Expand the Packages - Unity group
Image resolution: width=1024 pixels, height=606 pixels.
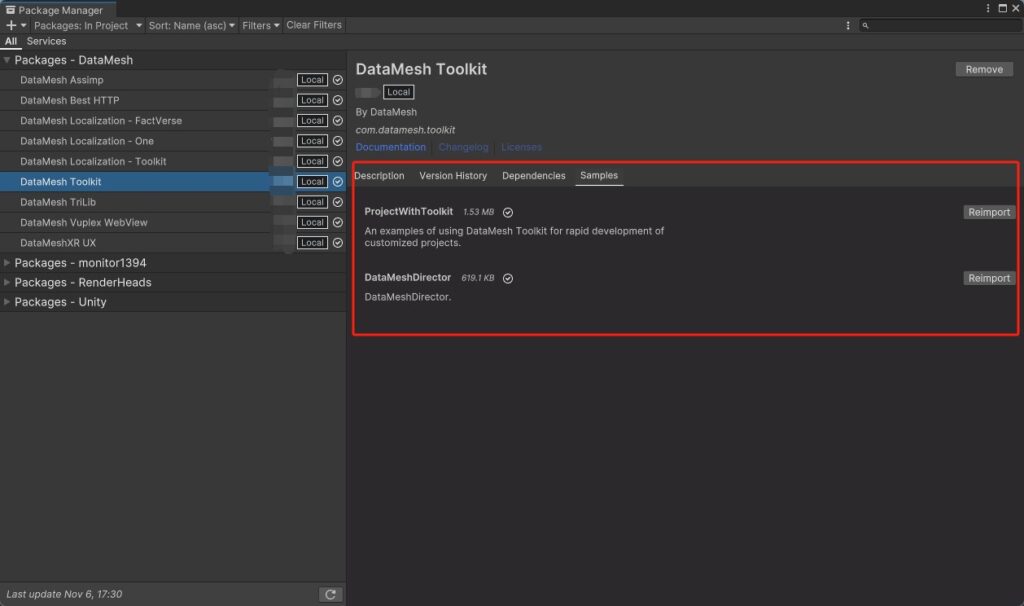pos(8,302)
